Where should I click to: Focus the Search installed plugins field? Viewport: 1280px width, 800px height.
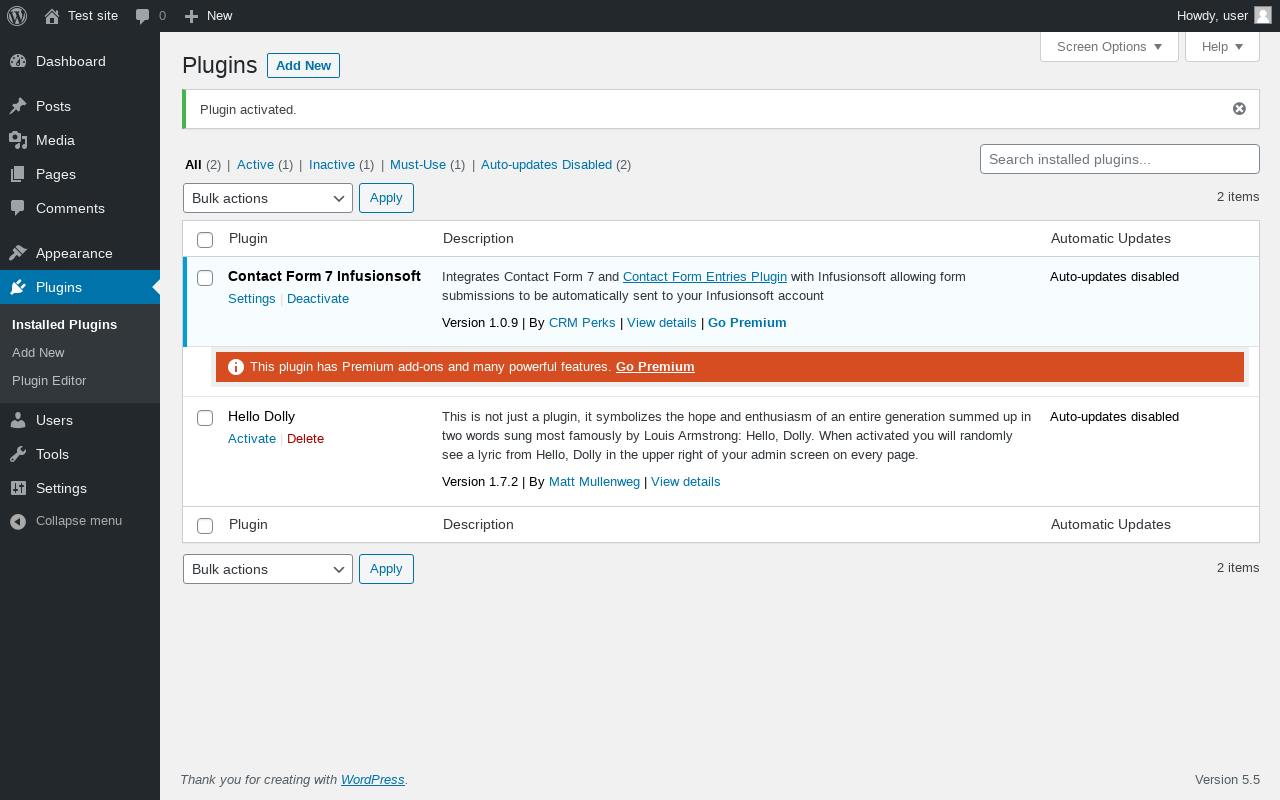pos(1119,159)
